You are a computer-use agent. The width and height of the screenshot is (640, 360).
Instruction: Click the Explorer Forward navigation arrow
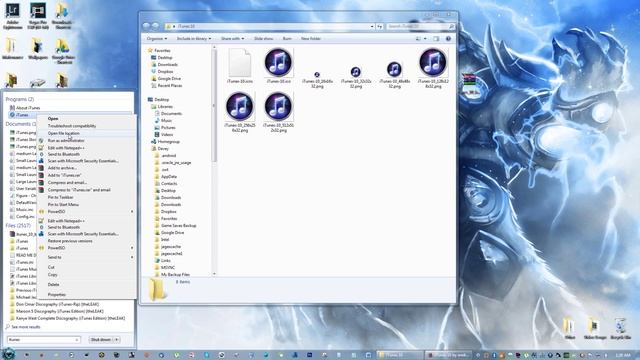[x=156, y=26]
